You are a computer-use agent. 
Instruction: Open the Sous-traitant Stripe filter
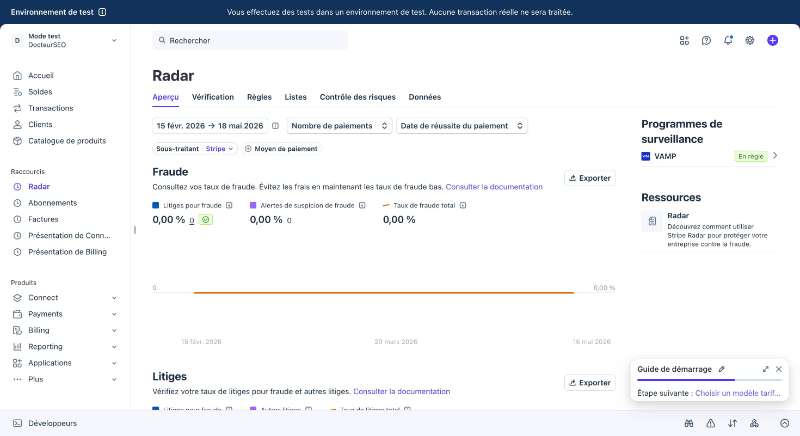(194, 148)
